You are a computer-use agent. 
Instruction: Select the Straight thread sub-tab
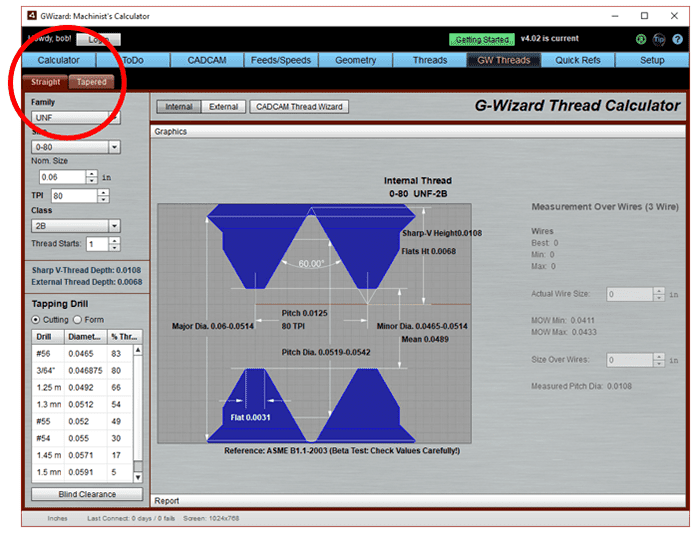[x=46, y=82]
